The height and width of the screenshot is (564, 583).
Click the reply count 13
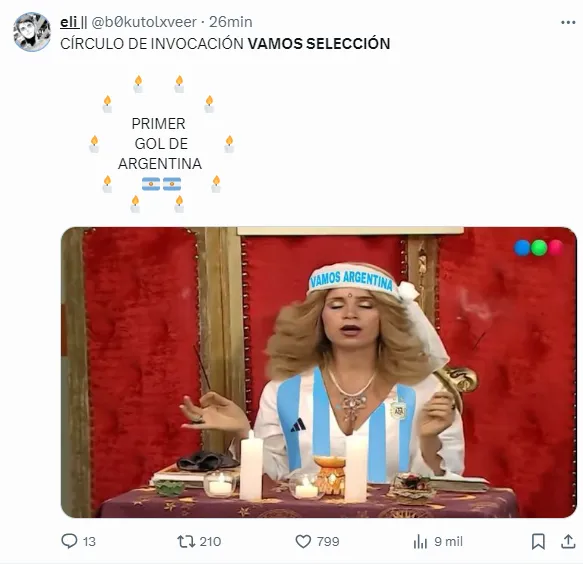(x=89, y=542)
